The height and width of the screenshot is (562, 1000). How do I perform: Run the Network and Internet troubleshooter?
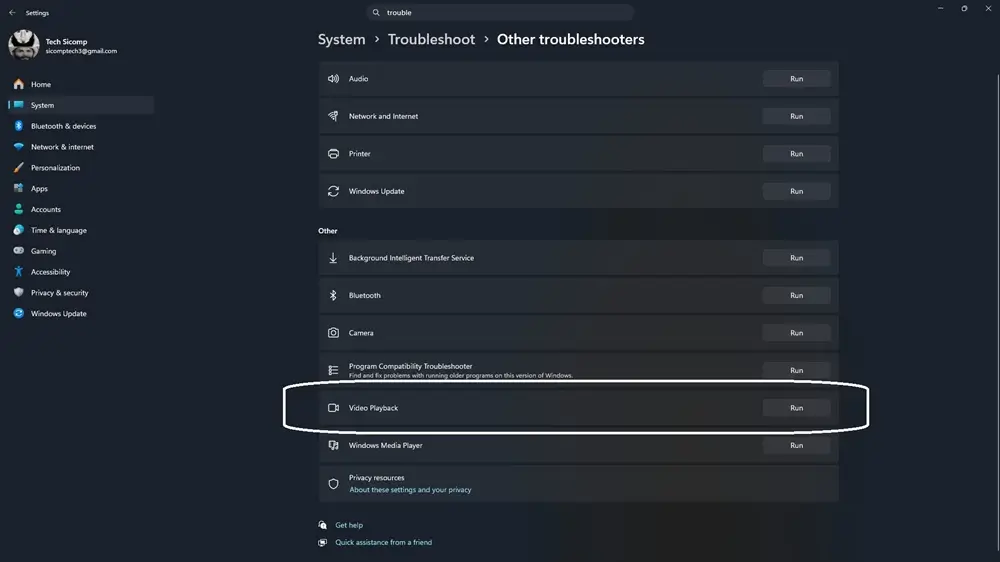[x=797, y=116]
